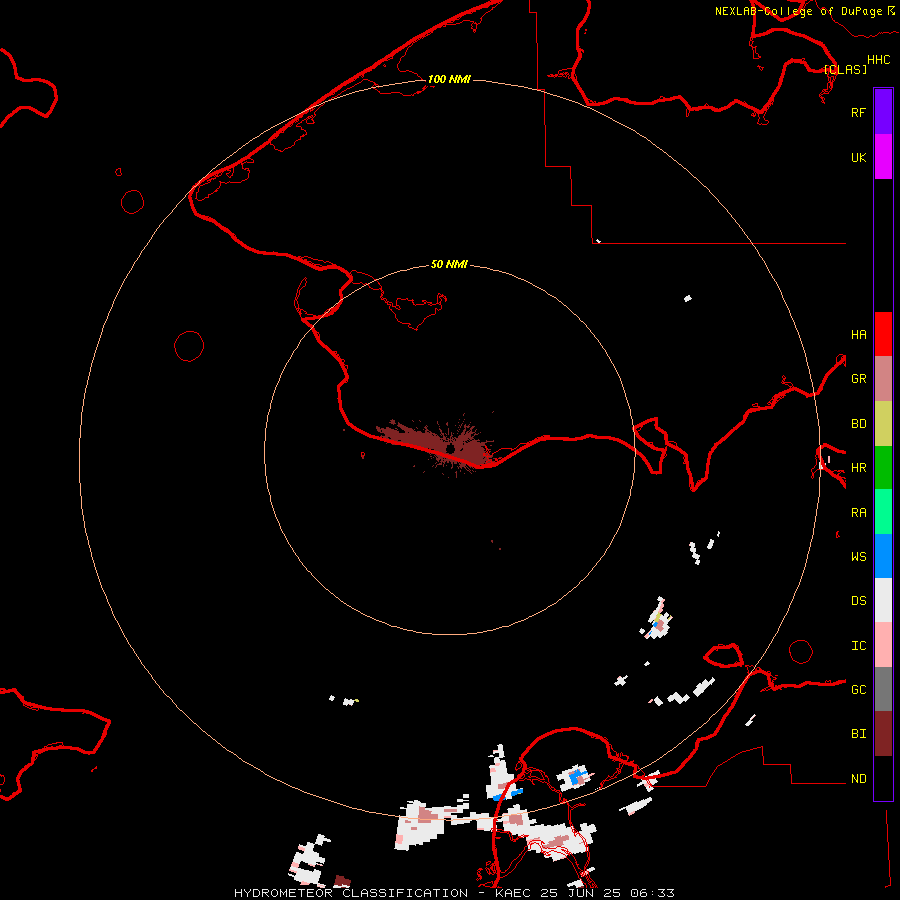Image resolution: width=900 pixels, height=900 pixels.
Task: Click the 50 NMI range ring label
Action: 449,264
